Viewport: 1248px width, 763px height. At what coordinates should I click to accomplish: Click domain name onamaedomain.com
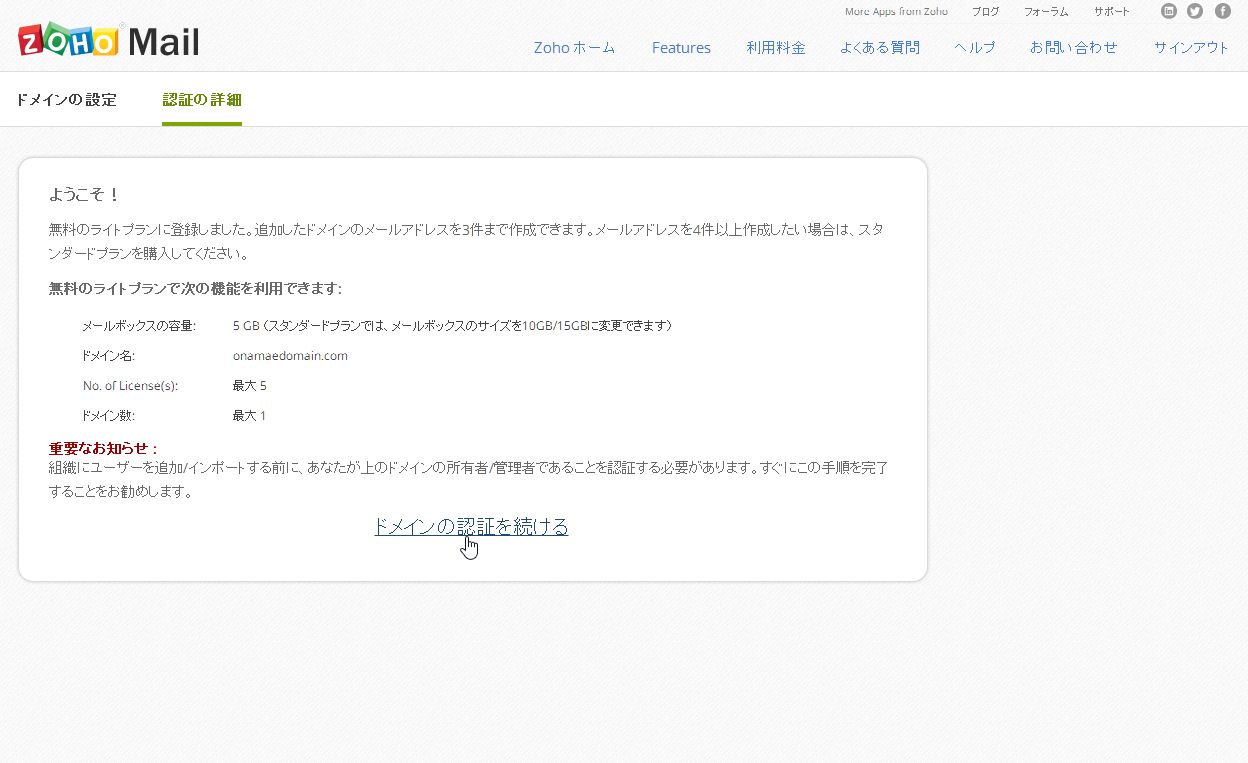coord(290,356)
